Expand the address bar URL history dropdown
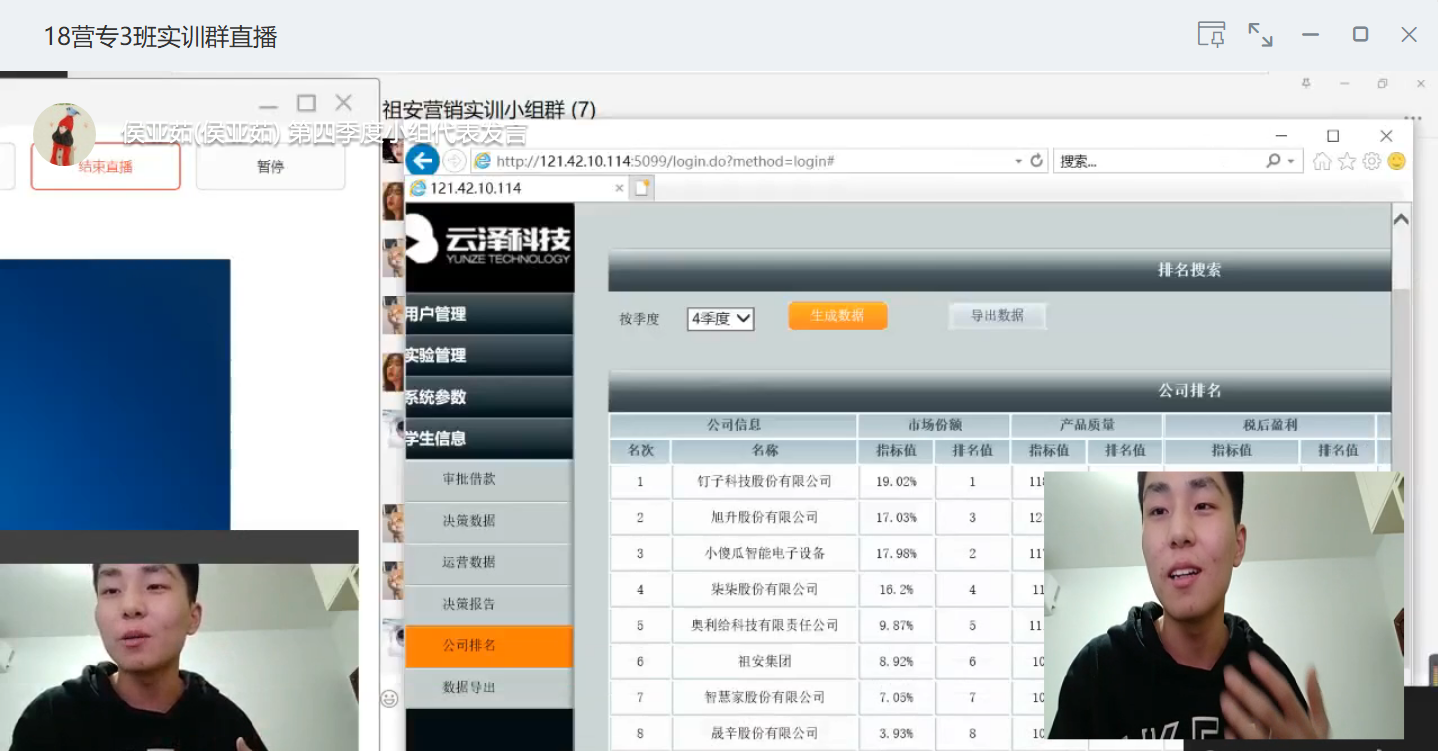Viewport: 1438px width, 751px height. [x=1018, y=161]
